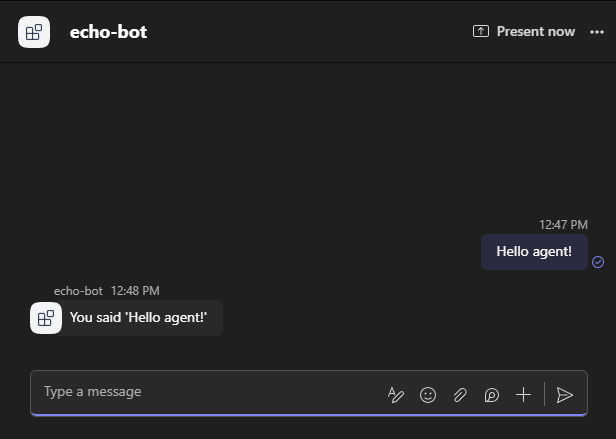616x439 pixels.
Task: Open the three-dot more options menu
Action: 597,32
